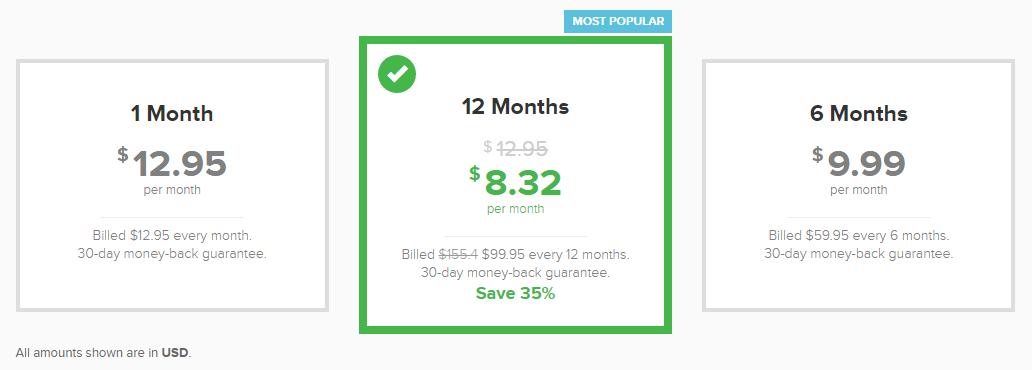Click the green $8.32 price
The width and height of the screenshot is (1032, 370).
[x=515, y=182]
